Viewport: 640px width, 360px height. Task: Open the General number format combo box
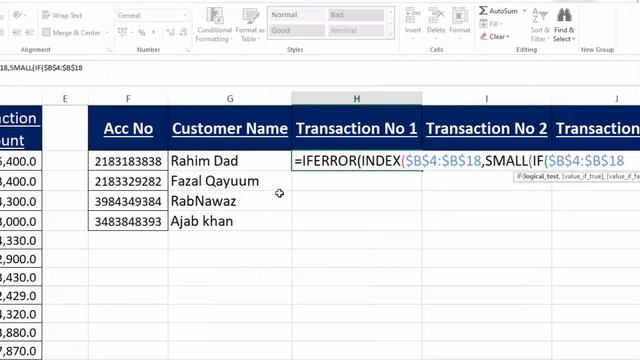(152, 16)
